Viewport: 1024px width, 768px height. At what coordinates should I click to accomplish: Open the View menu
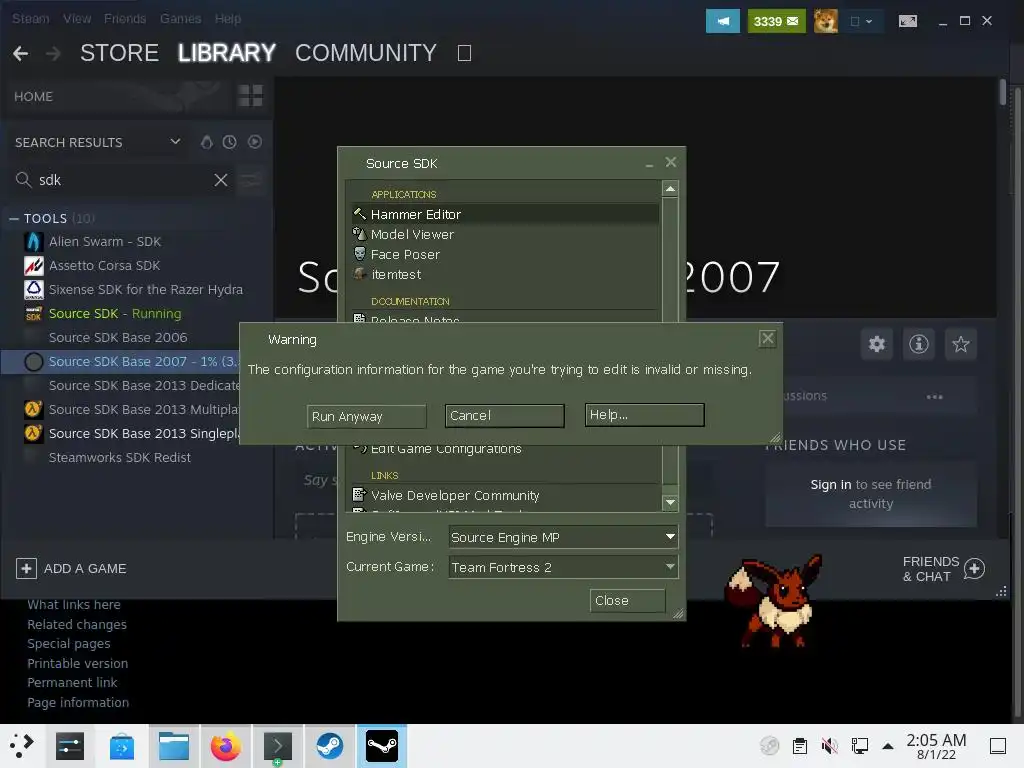click(x=77, y=19)
